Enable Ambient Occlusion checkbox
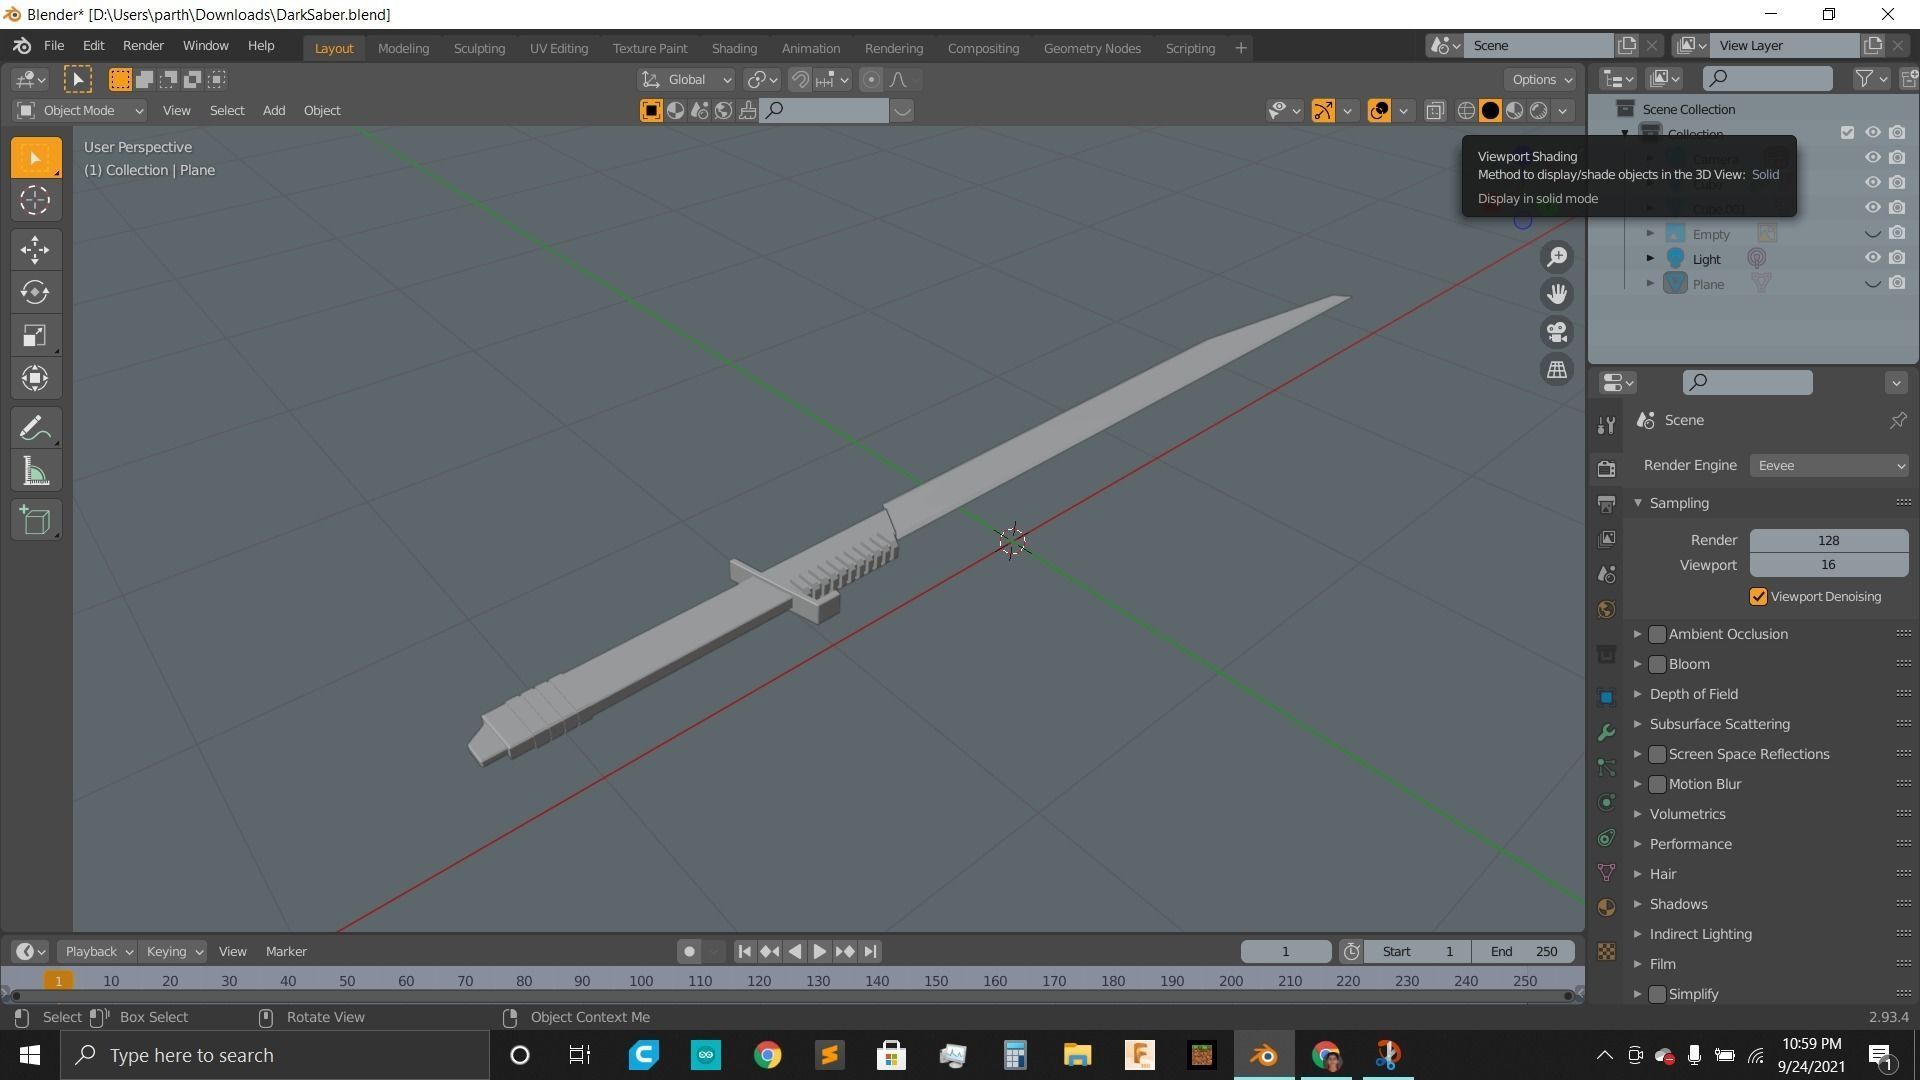The image size is (1920, 1080). [1657, 634]
